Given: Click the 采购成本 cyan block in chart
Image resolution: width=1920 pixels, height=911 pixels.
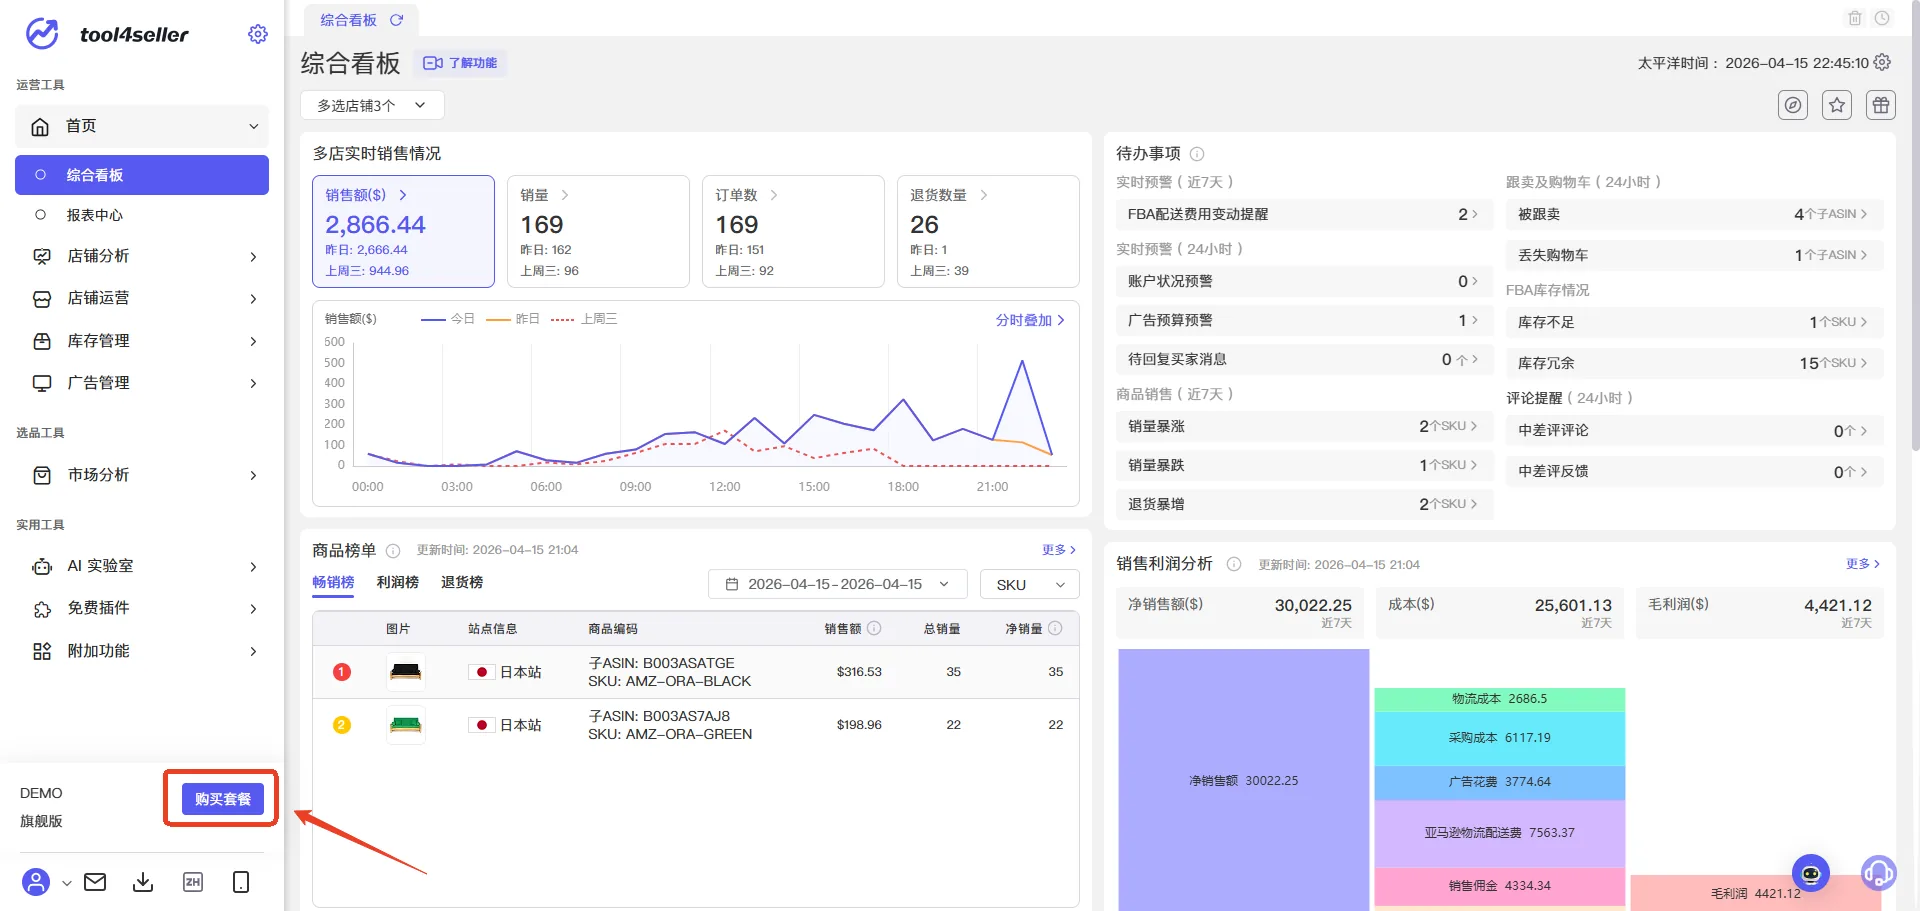Looking at the screenshot, I should coord(1499,738).
